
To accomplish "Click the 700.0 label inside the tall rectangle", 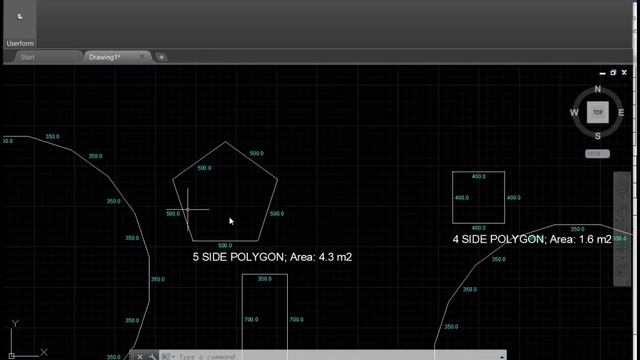I will coord(251,320).
